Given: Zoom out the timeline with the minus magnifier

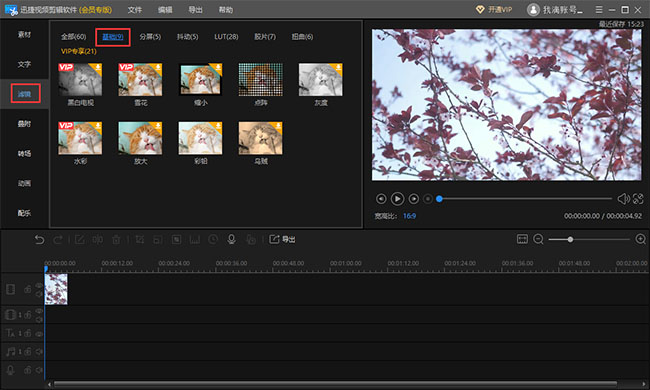Looking at the screenshot, I should pyautogui.click(x=538, y=239).
